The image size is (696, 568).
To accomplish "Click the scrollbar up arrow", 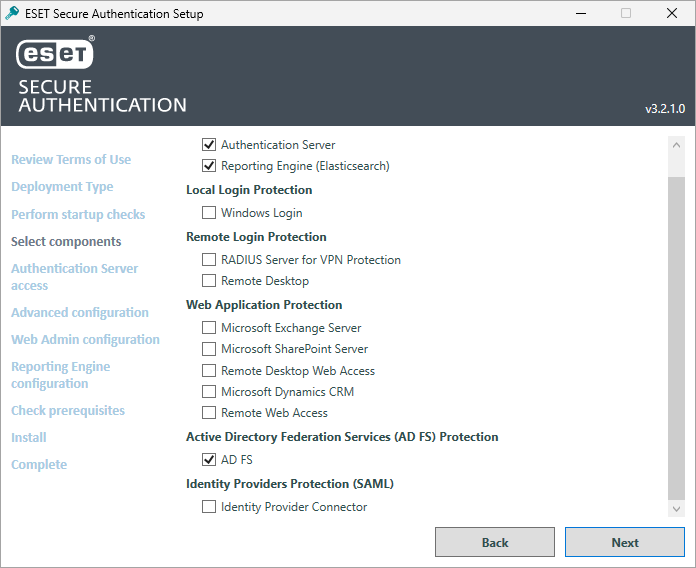I will coord(676,145).
